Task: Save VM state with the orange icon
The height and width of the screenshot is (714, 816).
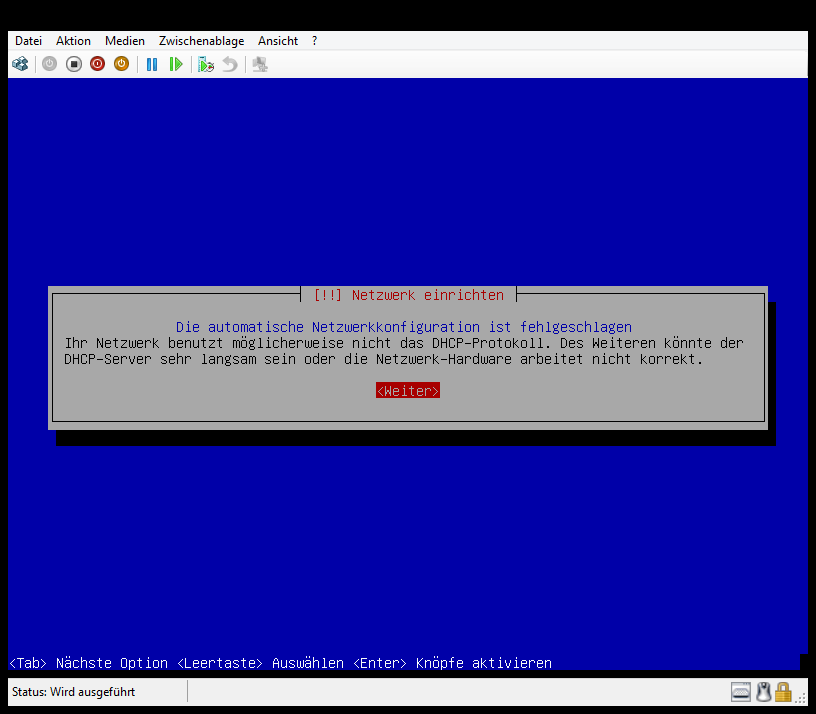Action: tap(121, 64)
